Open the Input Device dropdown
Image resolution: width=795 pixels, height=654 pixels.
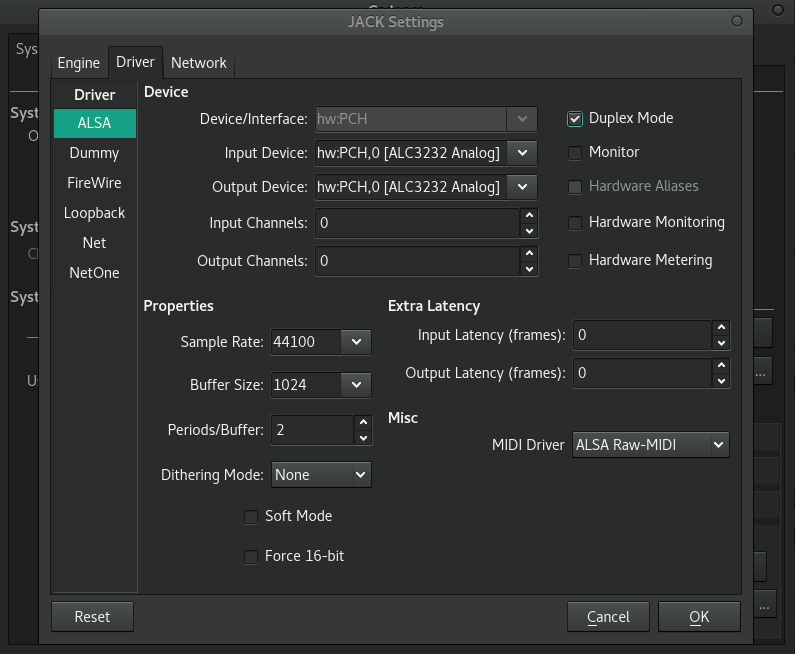click(x=521, y=153)
